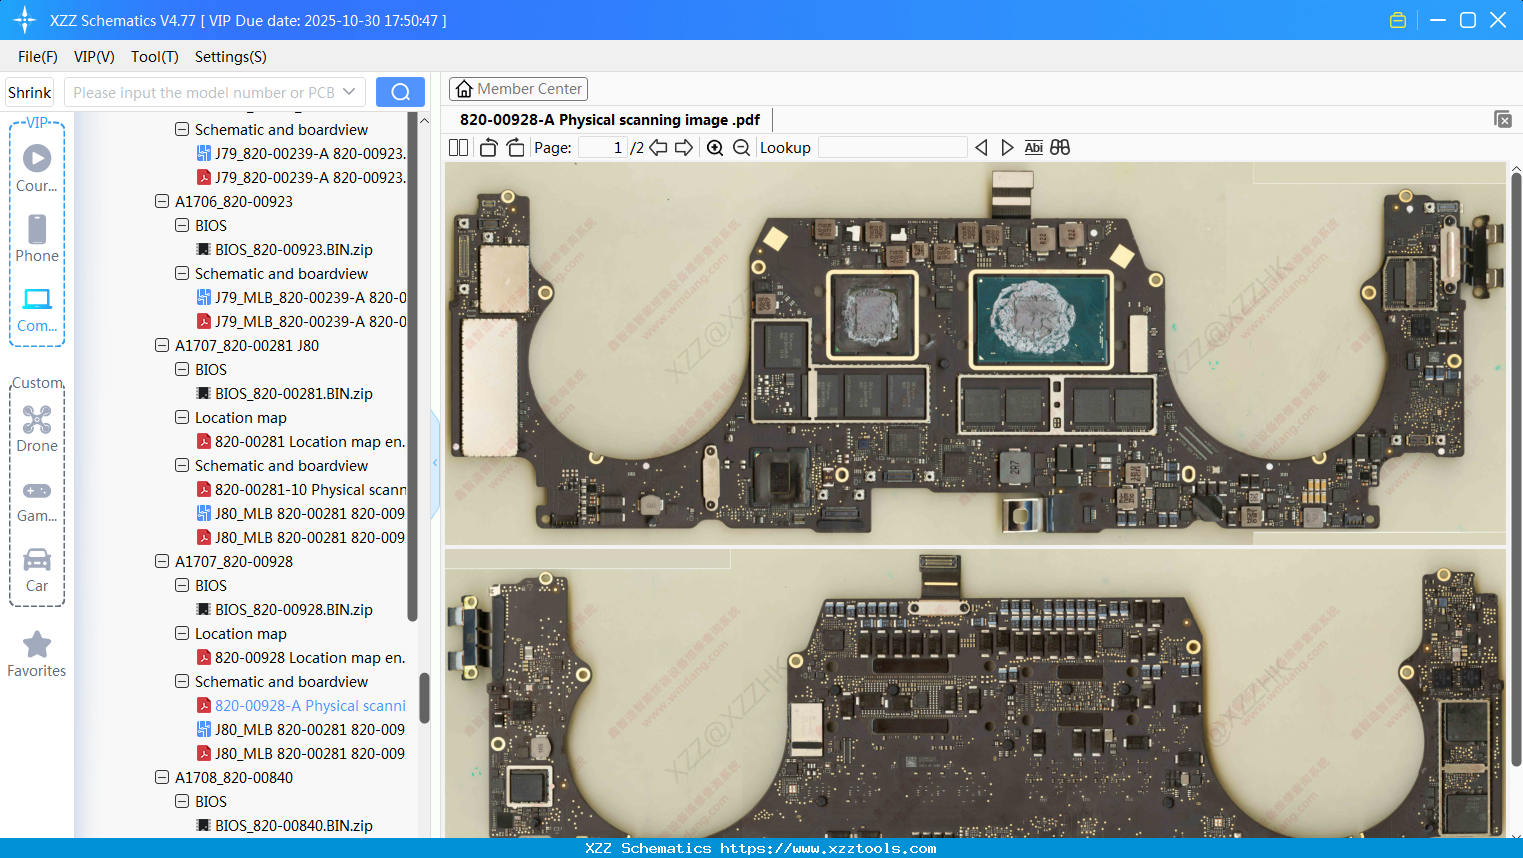Select 820-00928-A Physical scanning file in tree
Screen dimensions: 1523x858
[x=310, y=706]
